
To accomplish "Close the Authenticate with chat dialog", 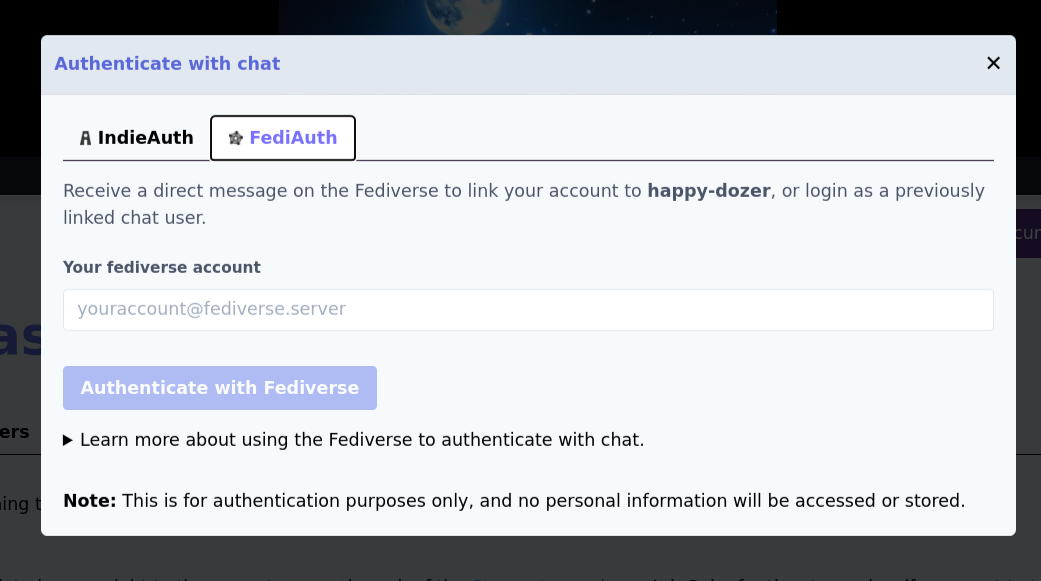I will pos(993,63).
